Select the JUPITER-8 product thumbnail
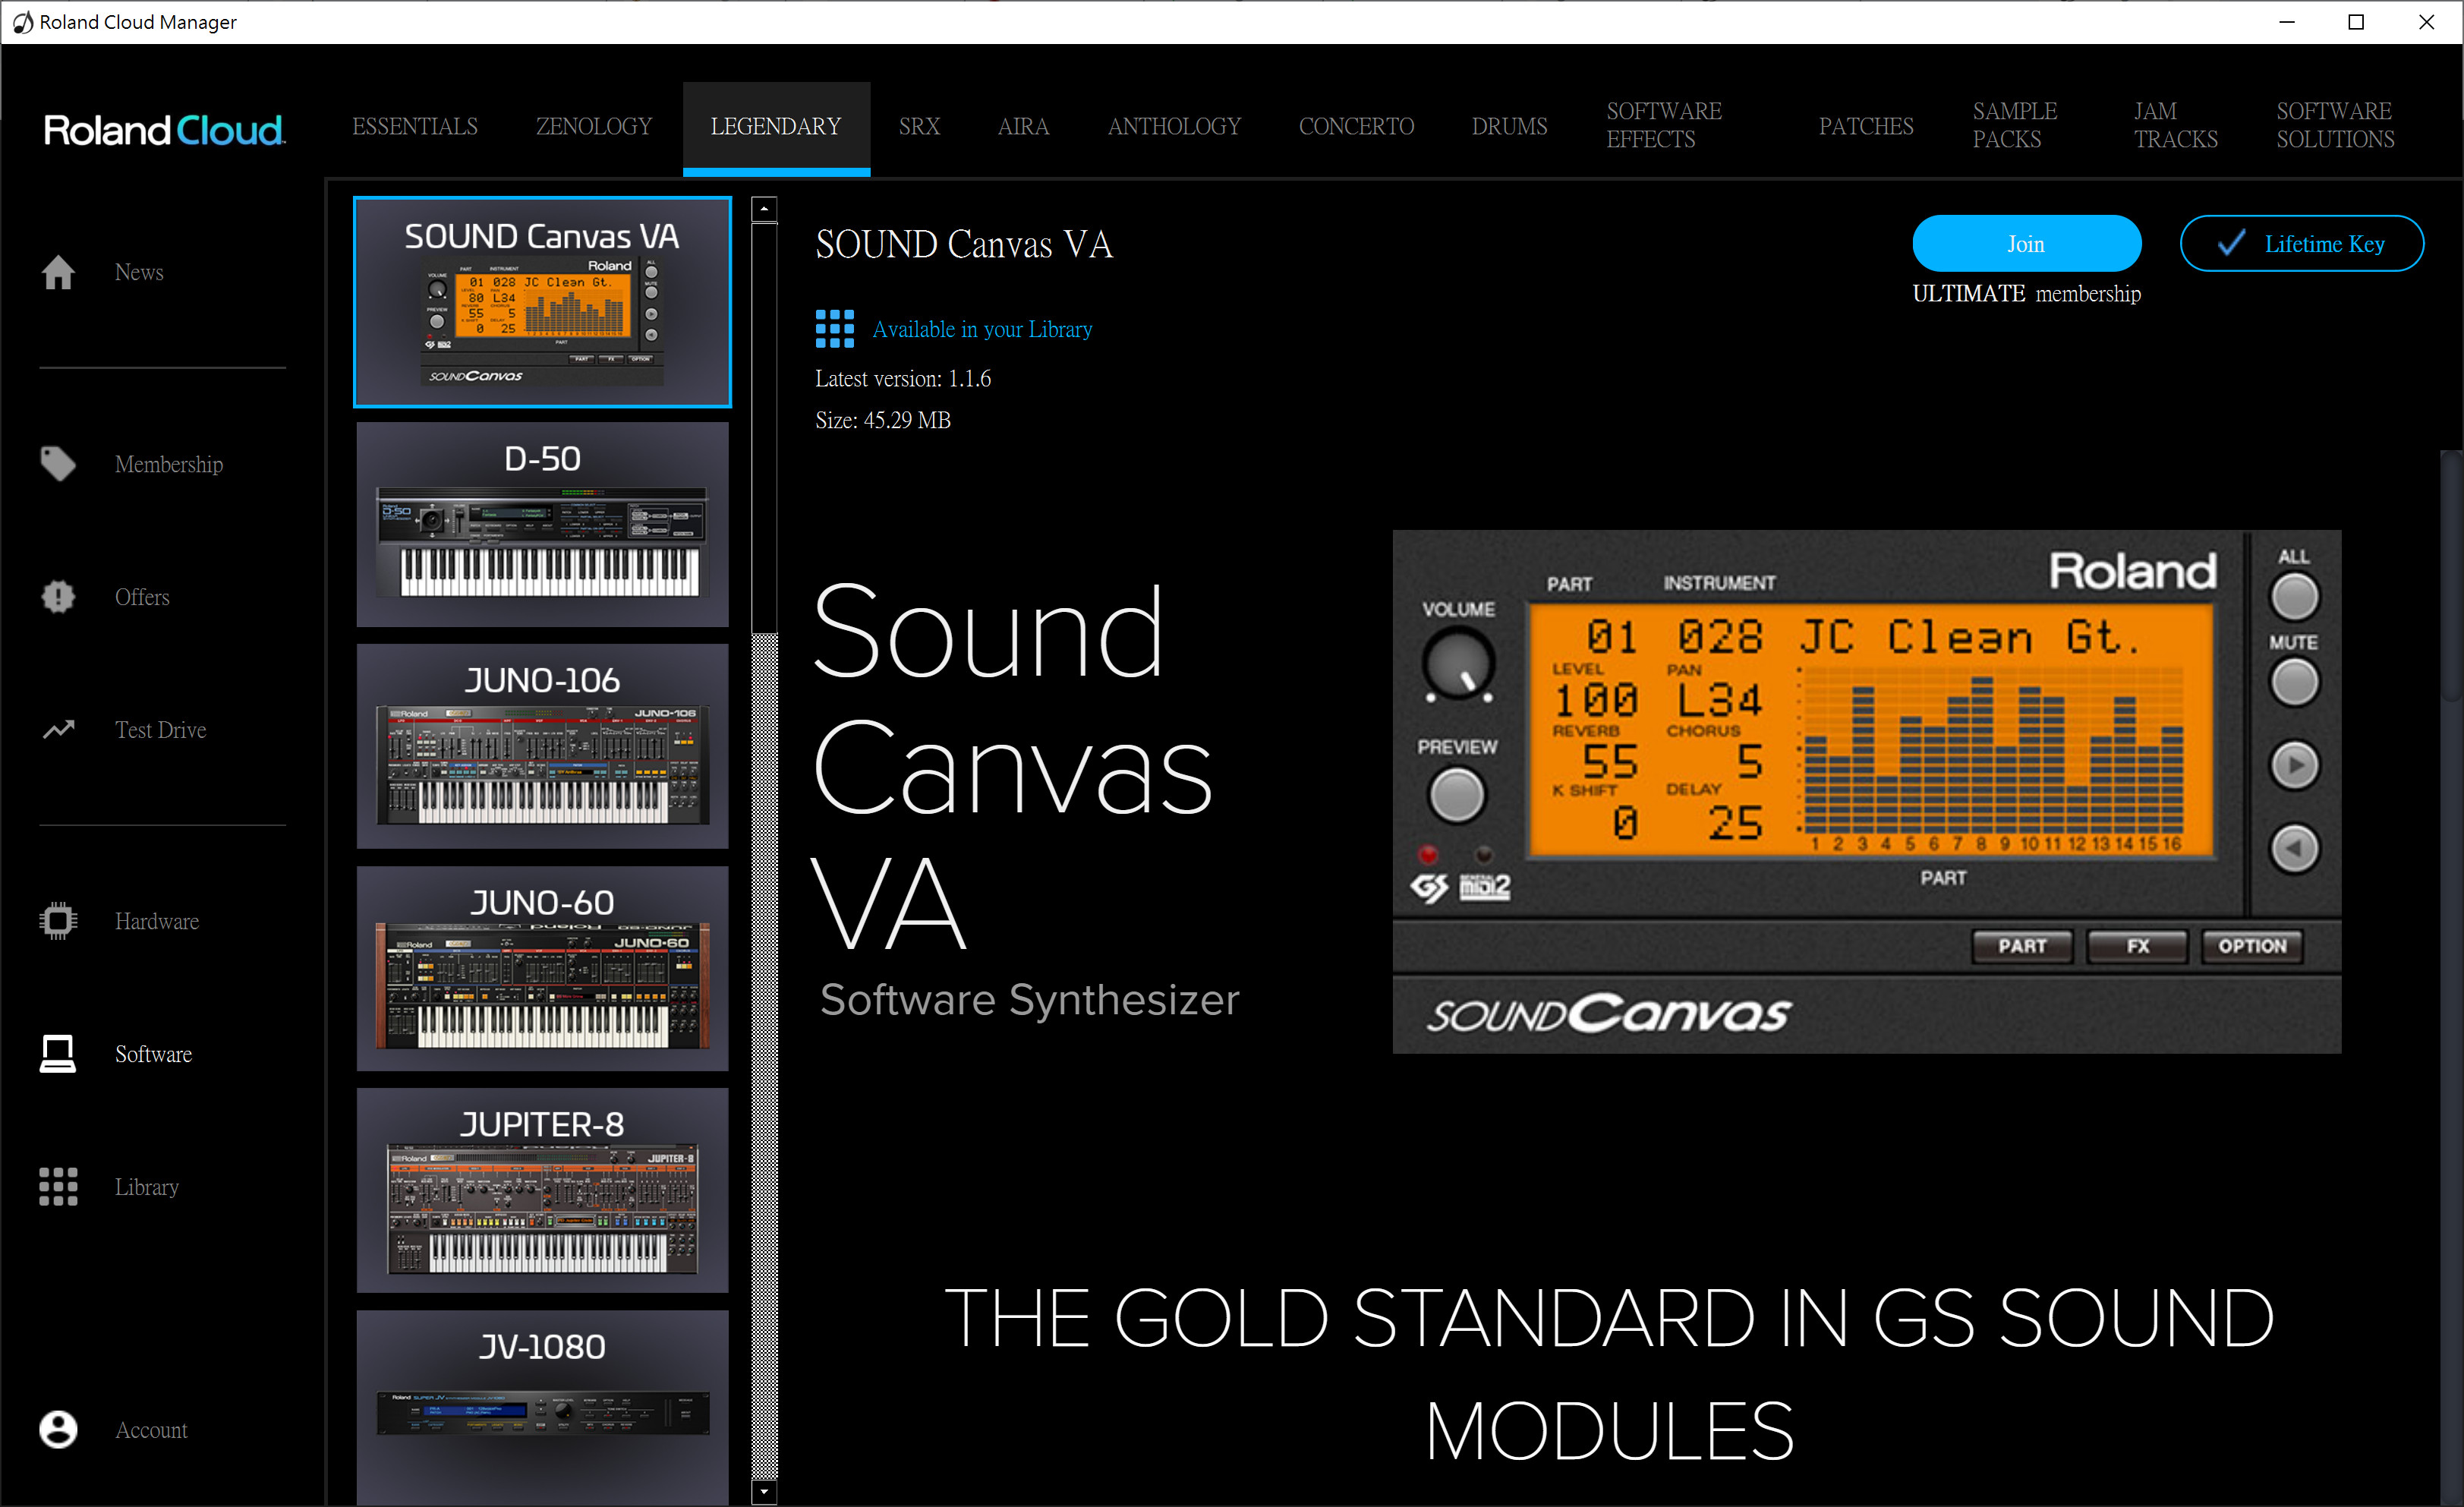The image size is (2464, 1507). click(x=542, y=1190)
